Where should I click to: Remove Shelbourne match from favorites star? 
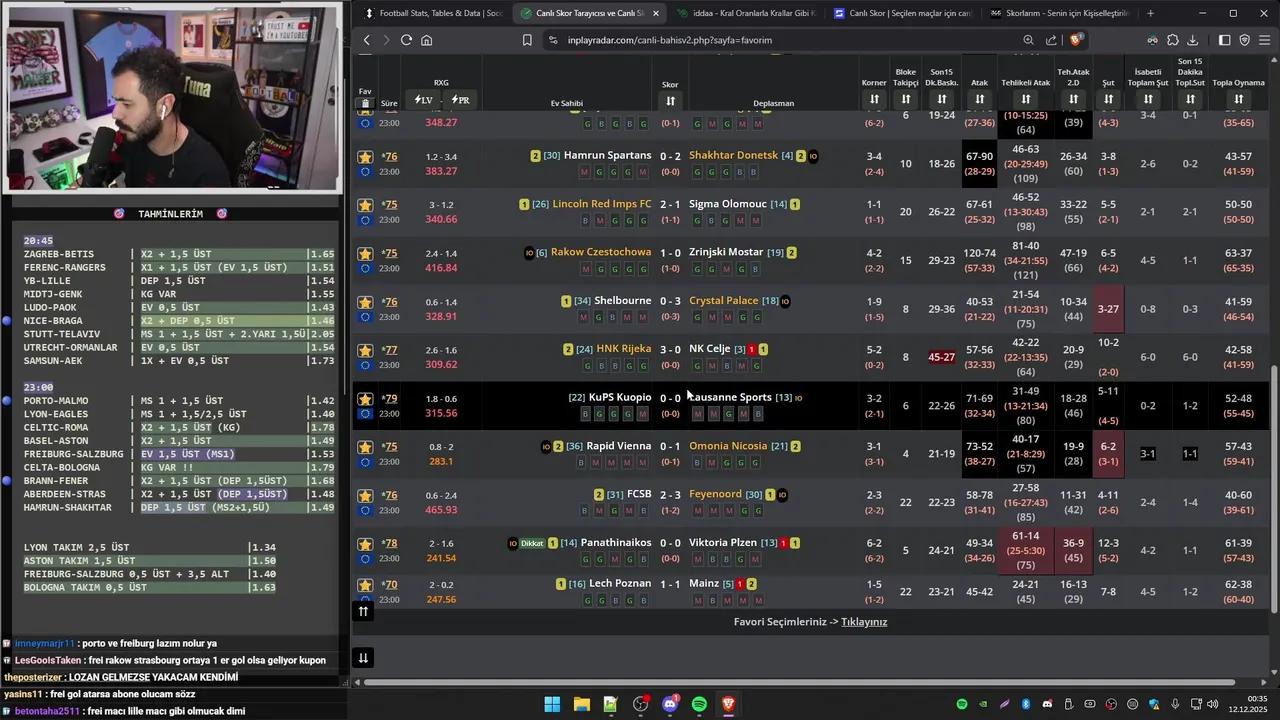tap(365, 302)
